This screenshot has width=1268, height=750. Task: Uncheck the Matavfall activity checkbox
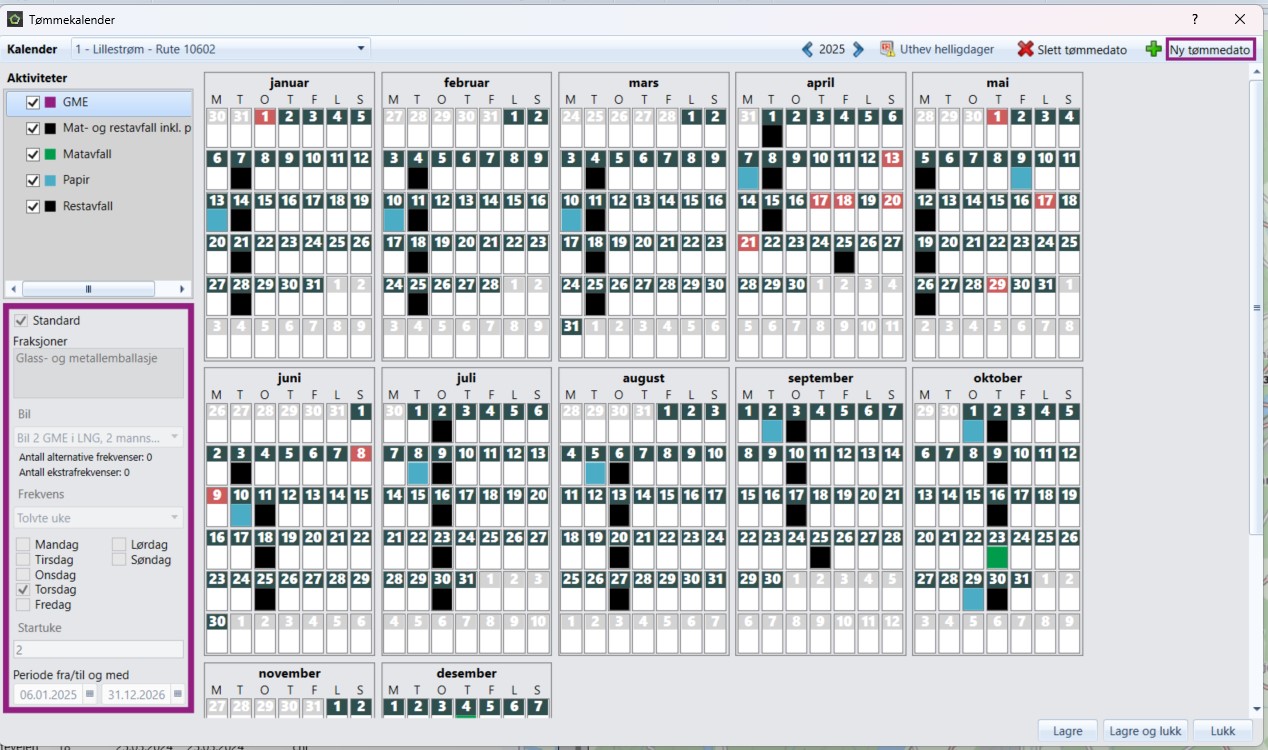click(x=33, y=154)
